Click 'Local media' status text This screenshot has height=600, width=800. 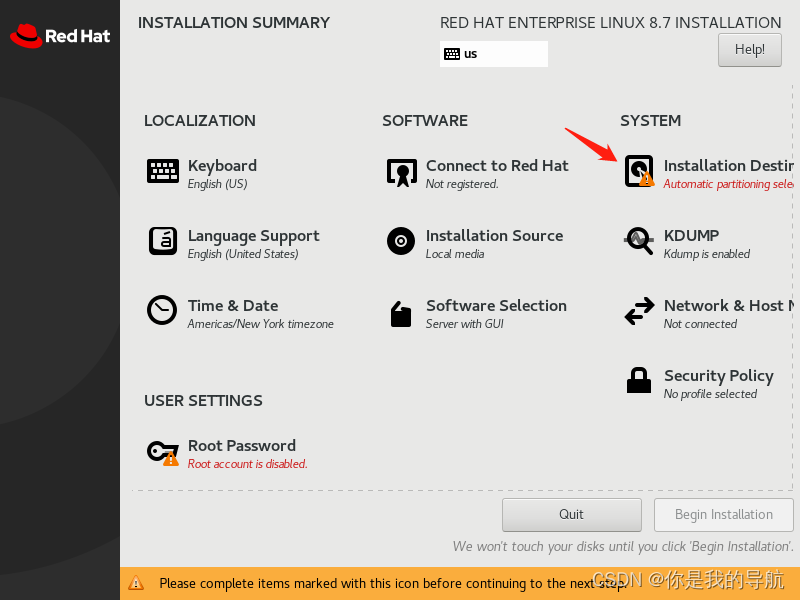(455, 254)
